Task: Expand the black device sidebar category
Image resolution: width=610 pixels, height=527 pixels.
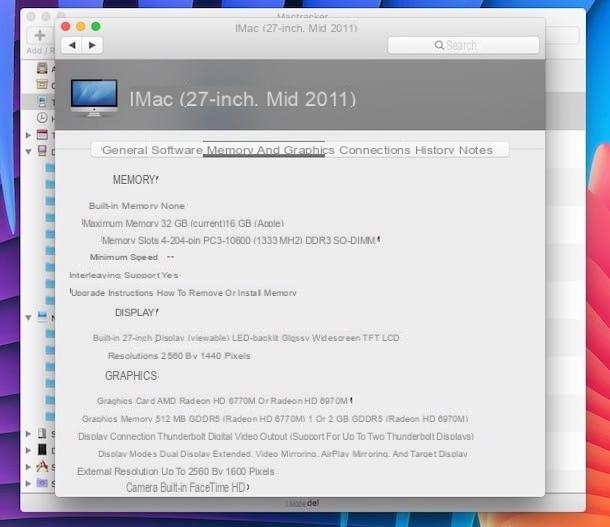Action: 28,450
